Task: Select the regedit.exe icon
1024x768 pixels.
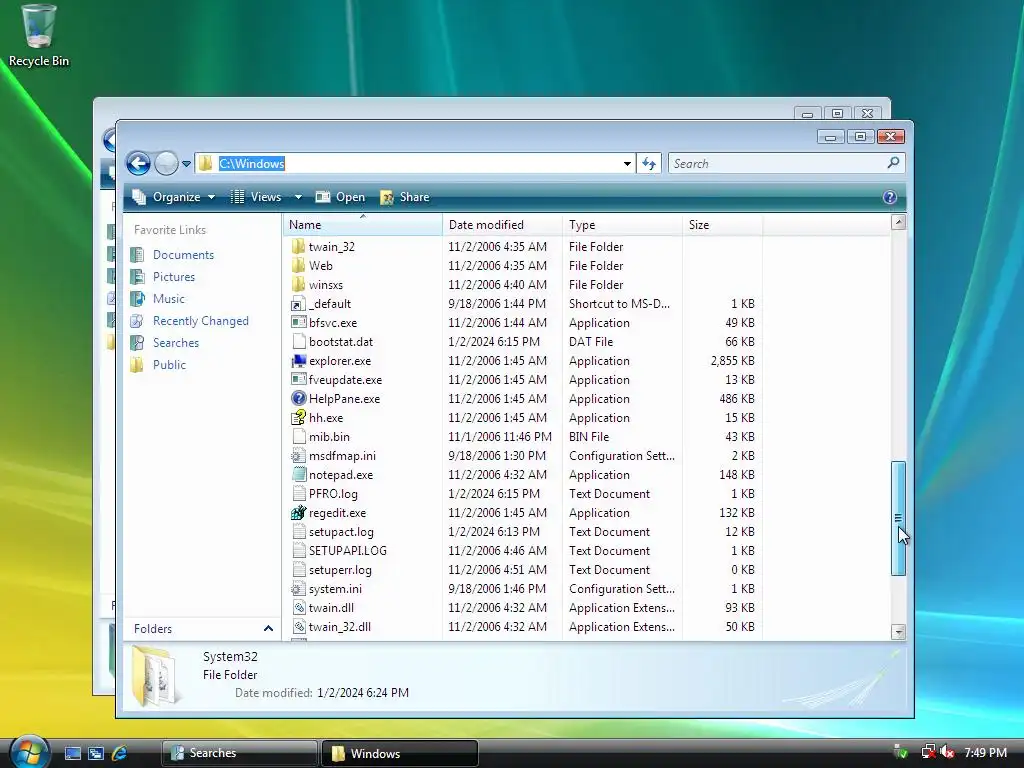Action: 298,513
